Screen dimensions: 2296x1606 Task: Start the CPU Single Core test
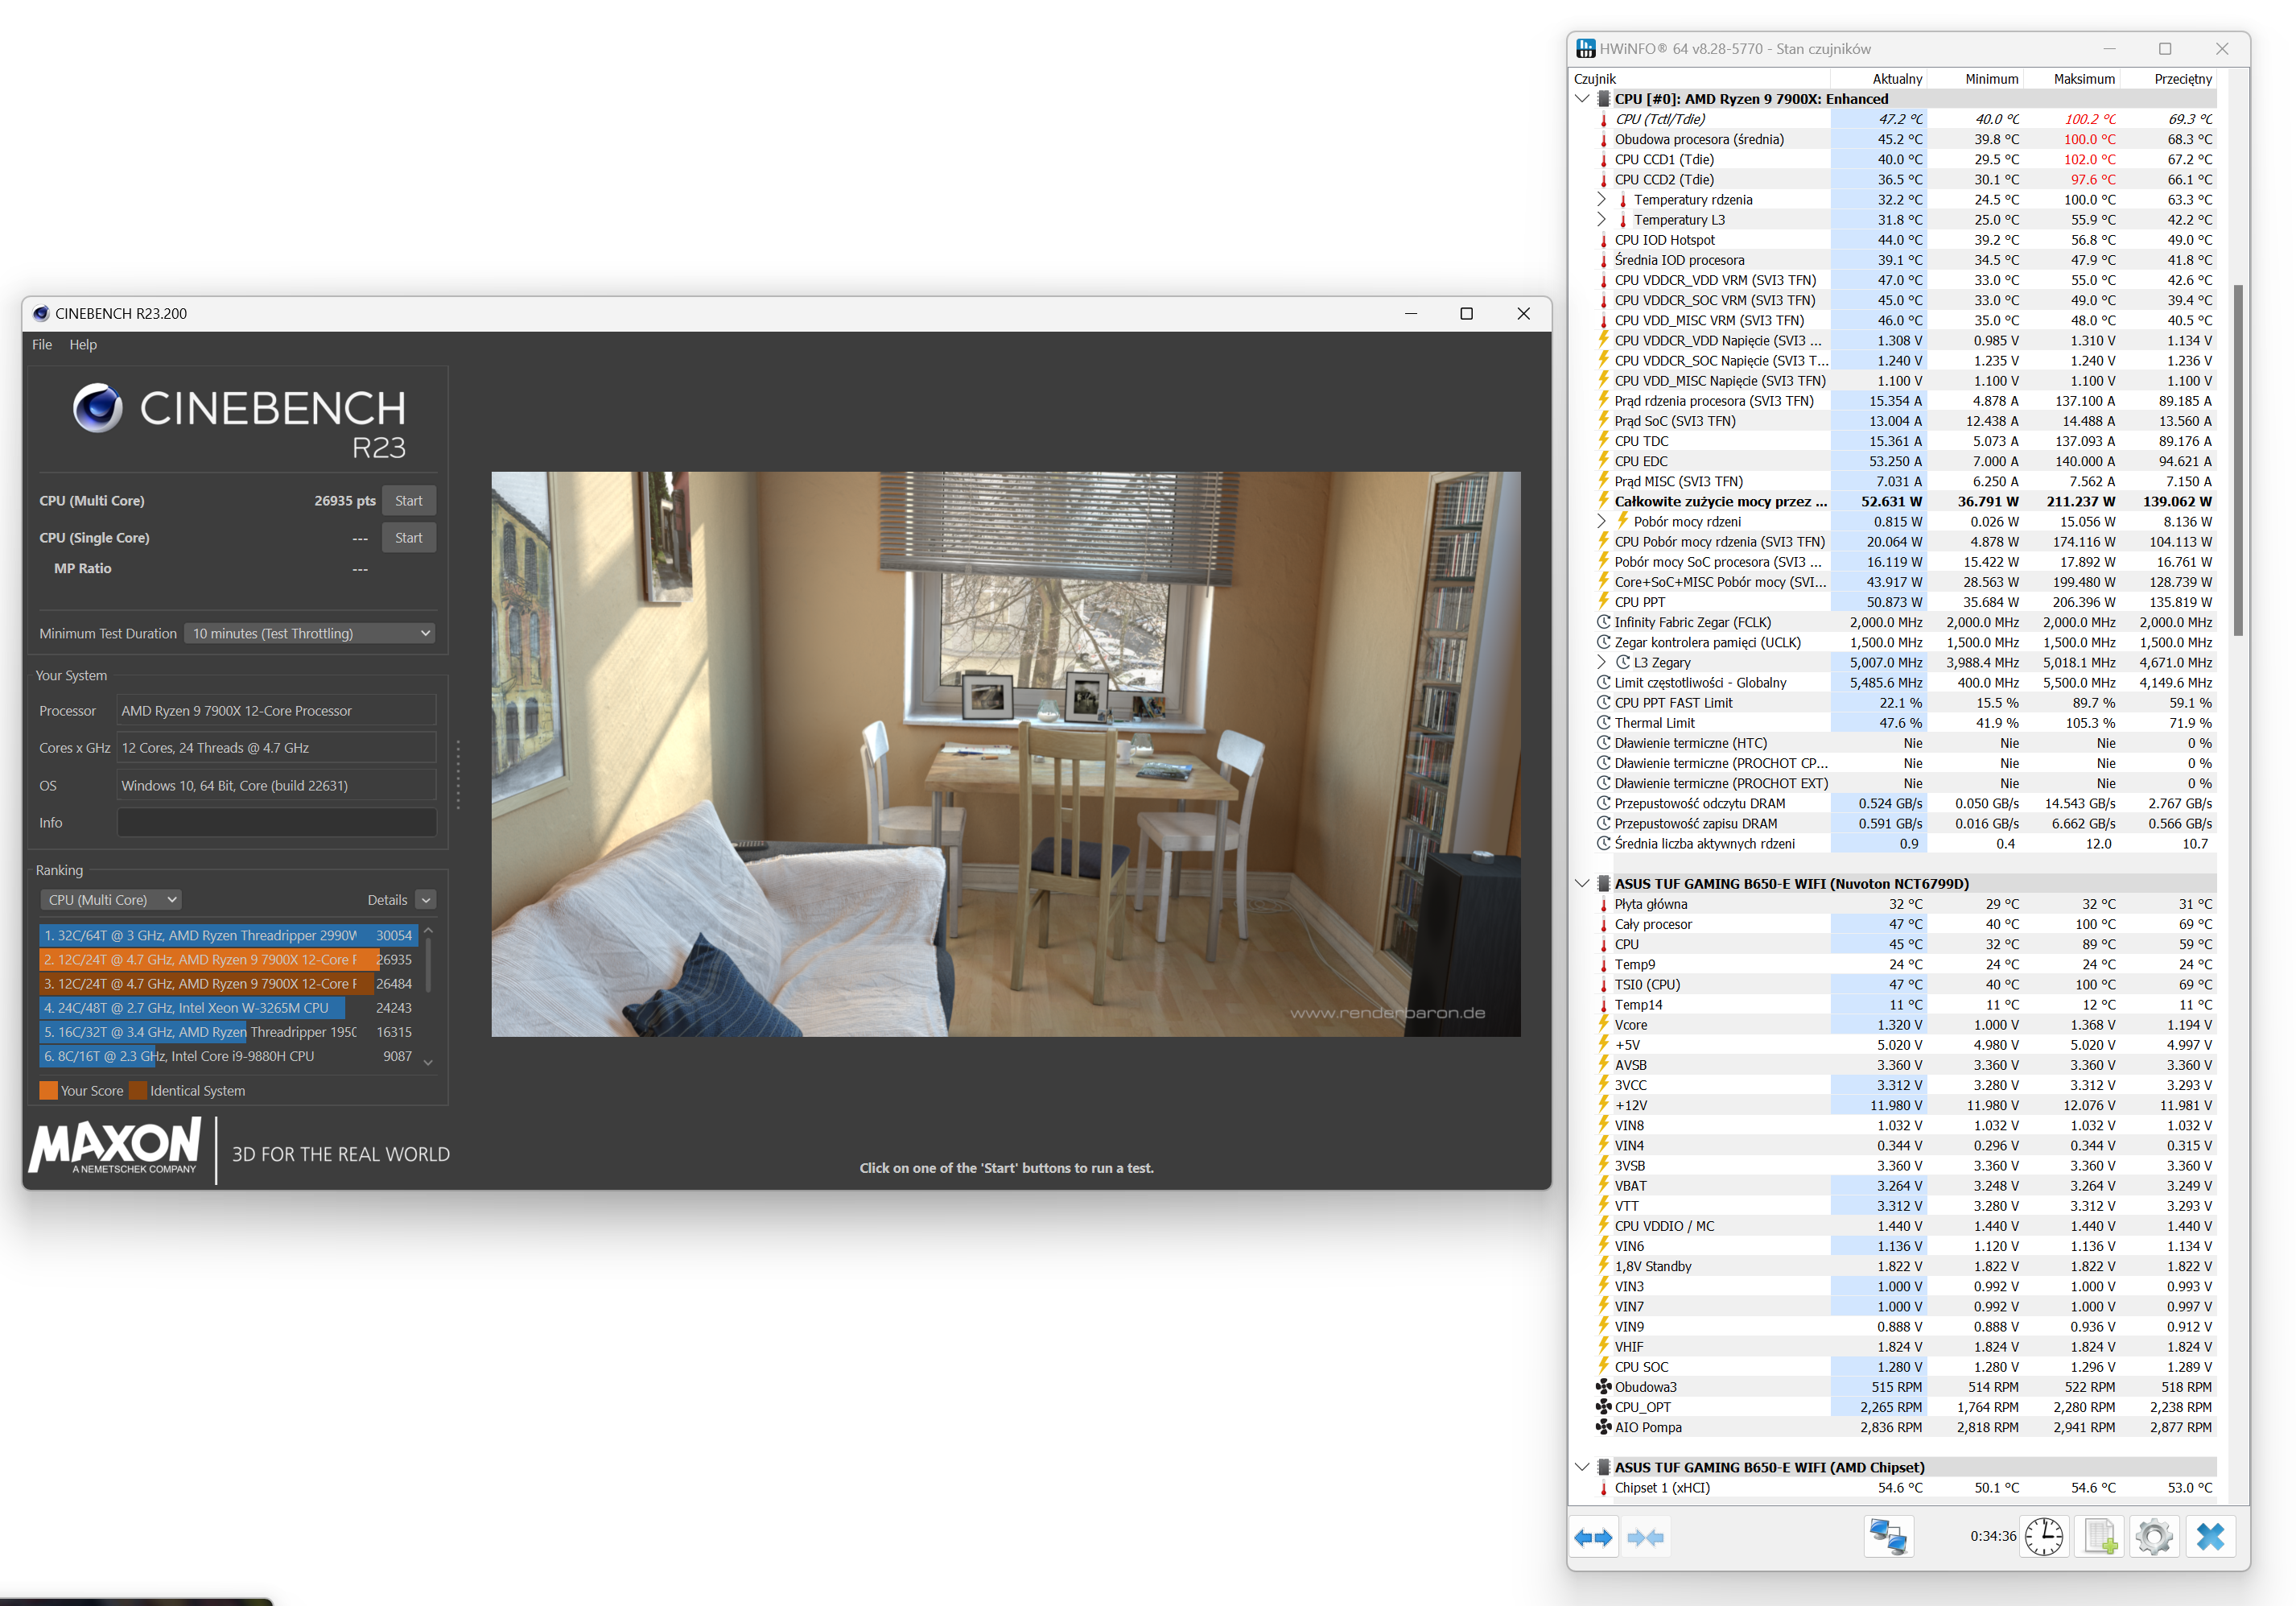408,537
